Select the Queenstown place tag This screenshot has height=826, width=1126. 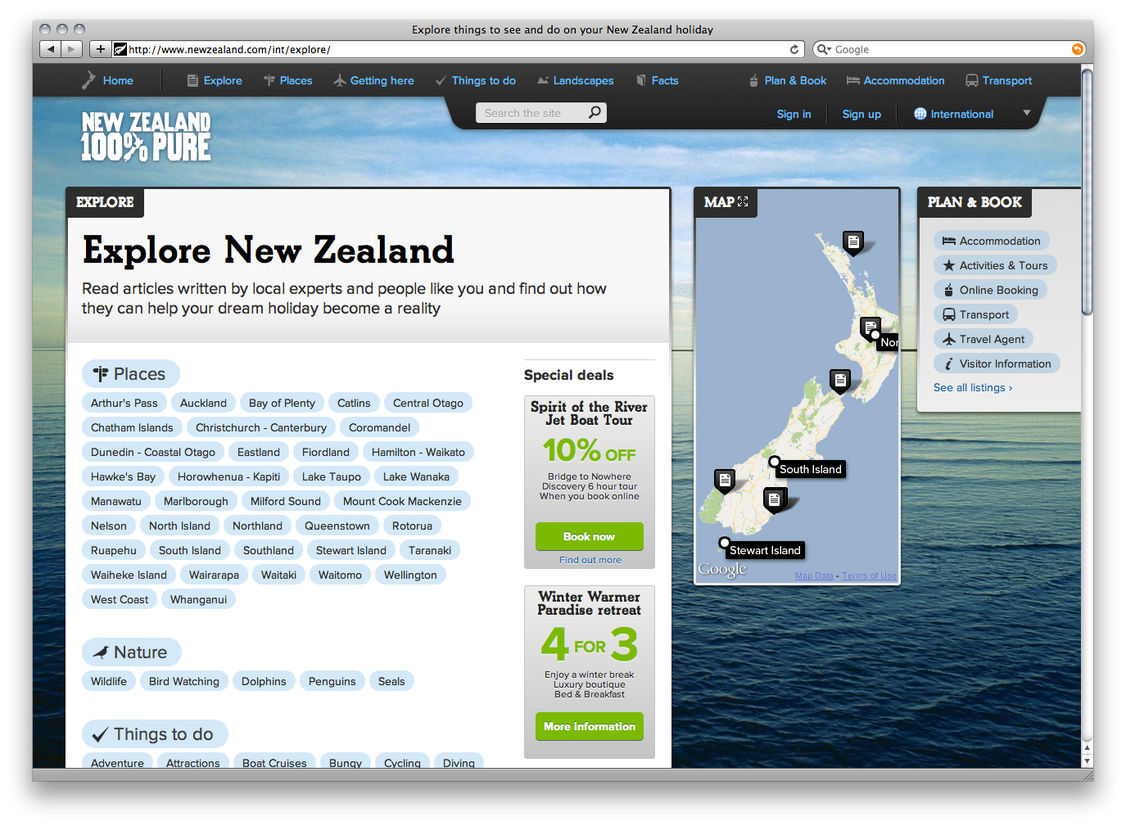pos(337,526)
